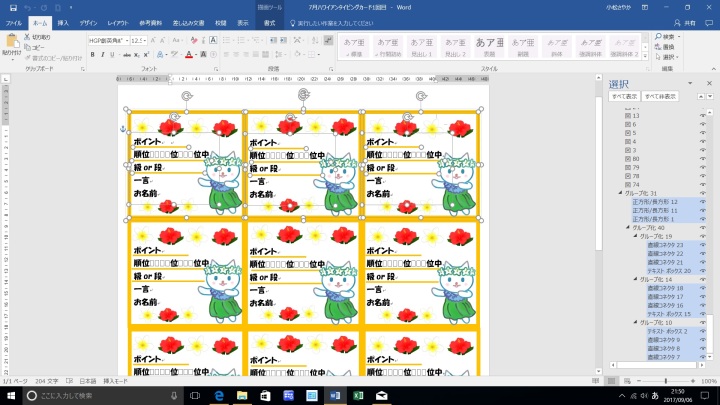Click the zoom slider handle
Screen dimensions: 720x405
click(665, 381)
